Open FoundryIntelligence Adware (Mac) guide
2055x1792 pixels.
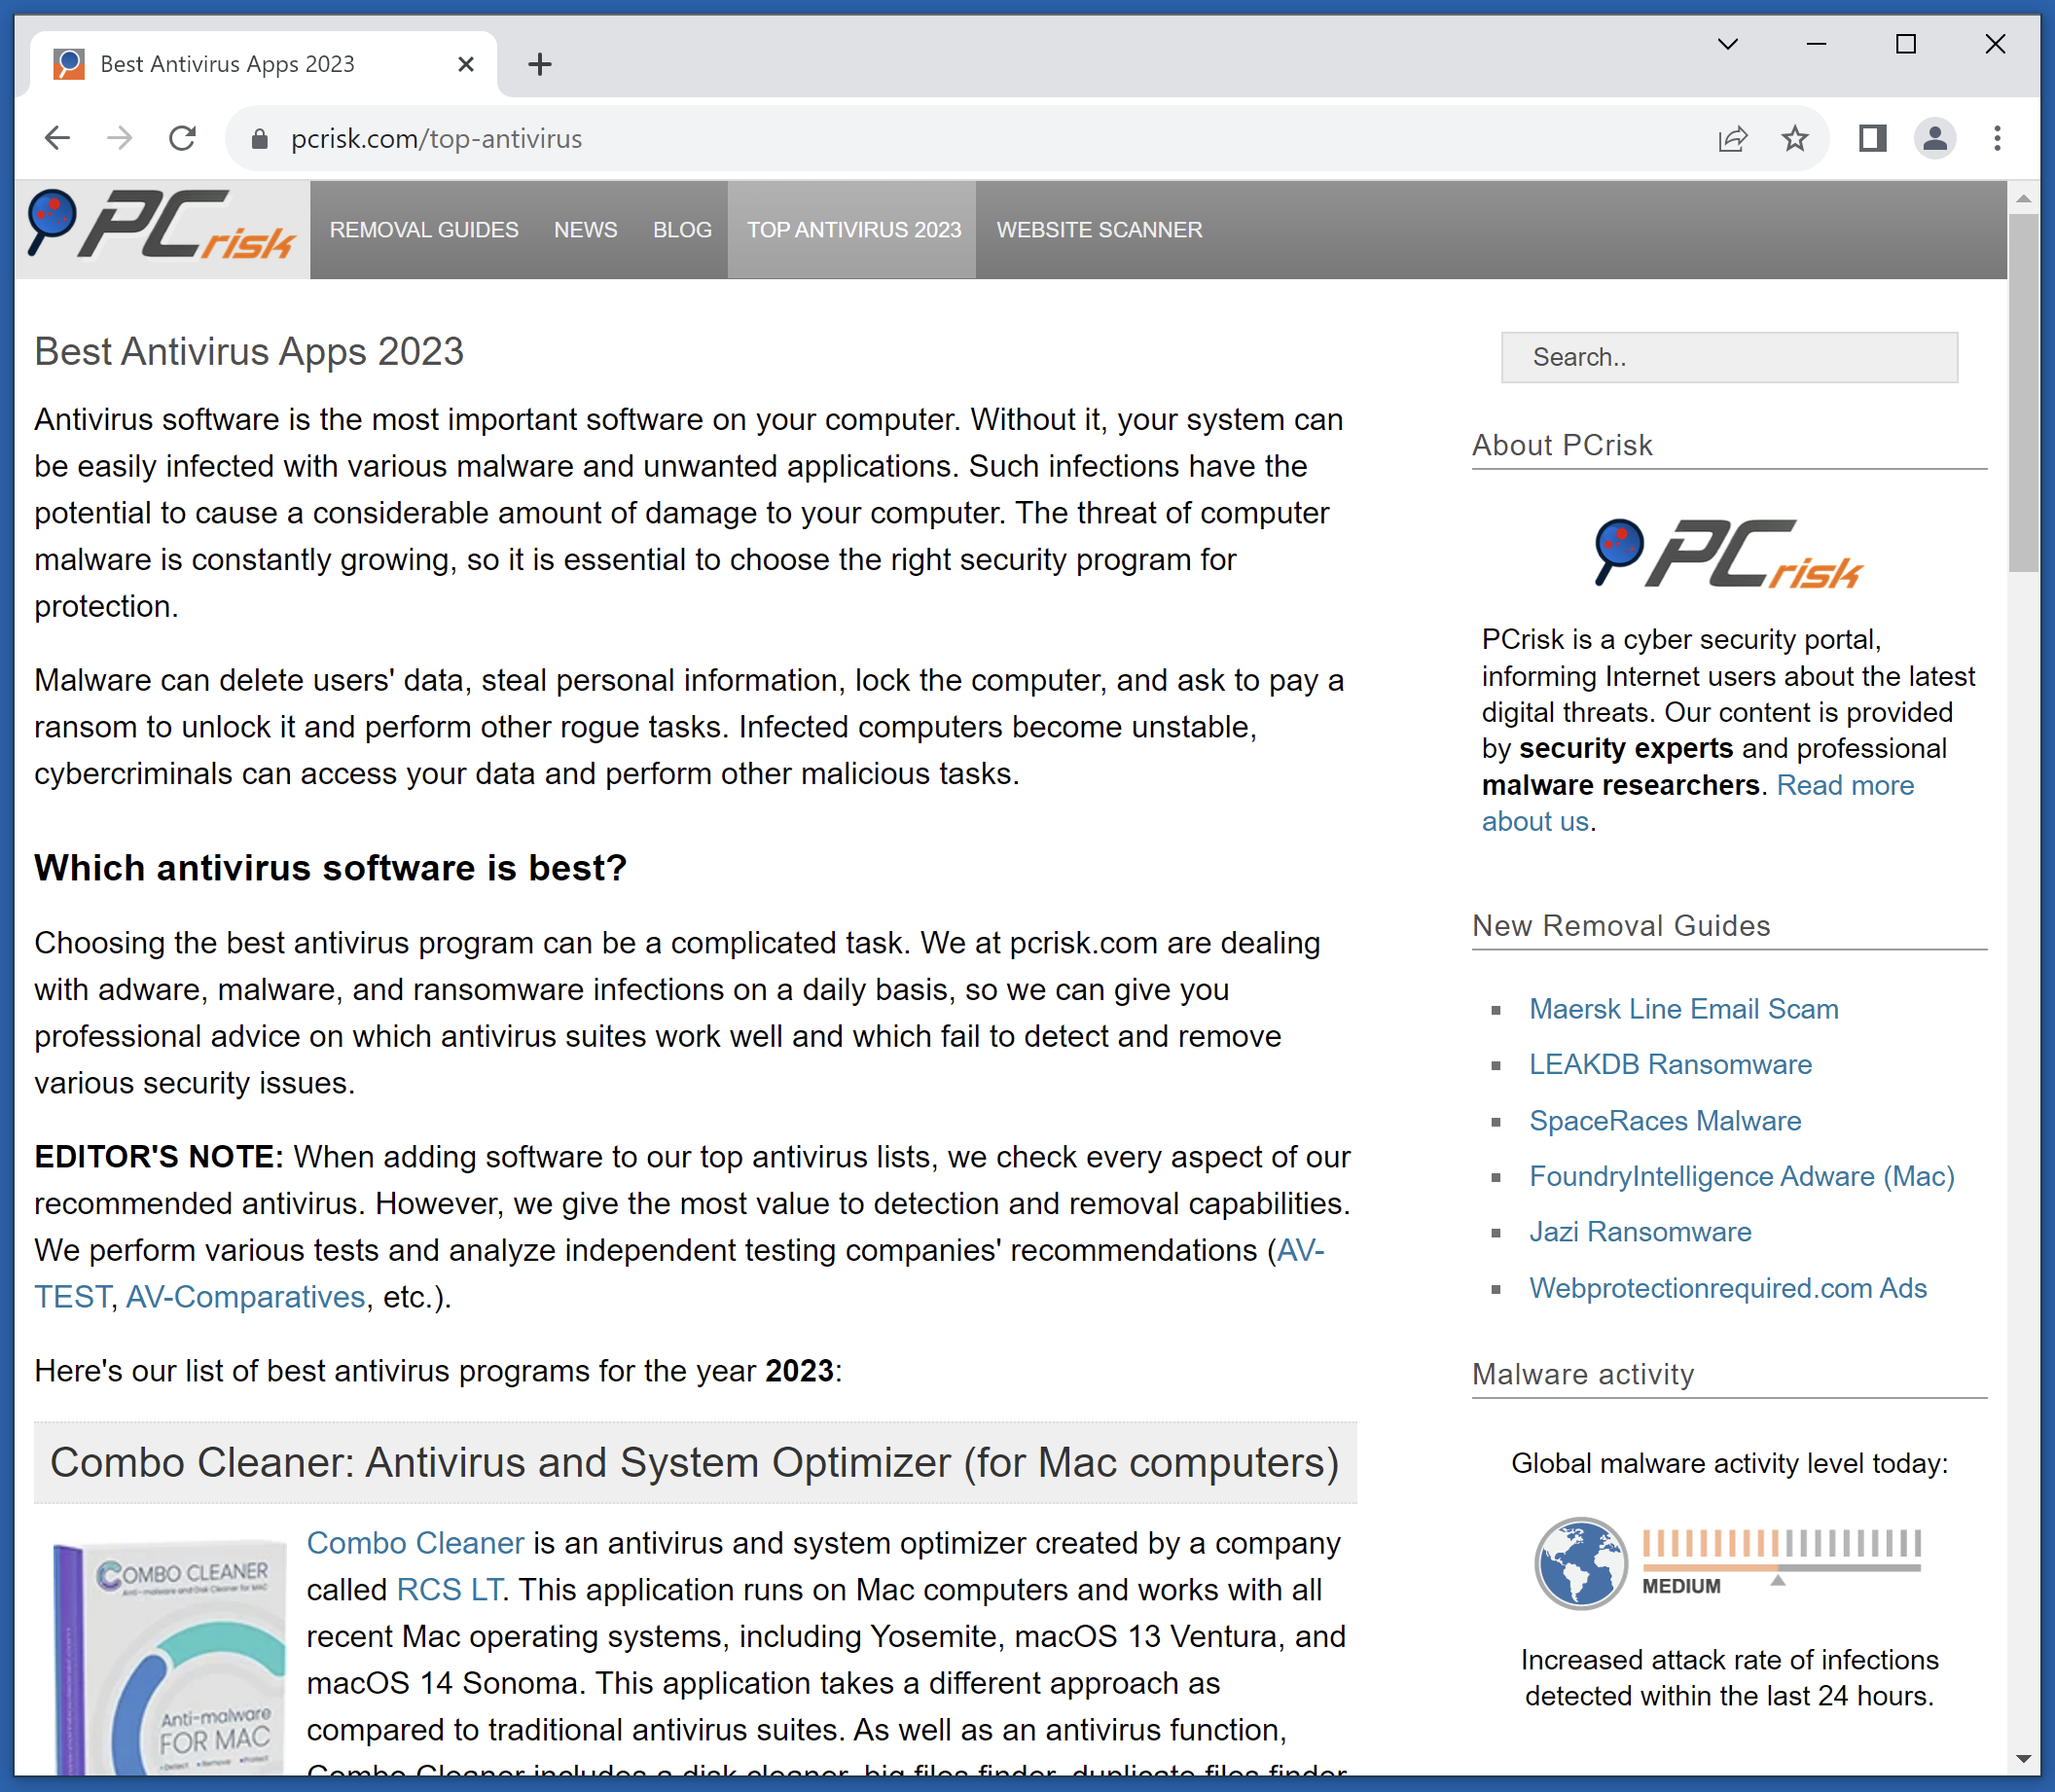click(1741, 1176)
